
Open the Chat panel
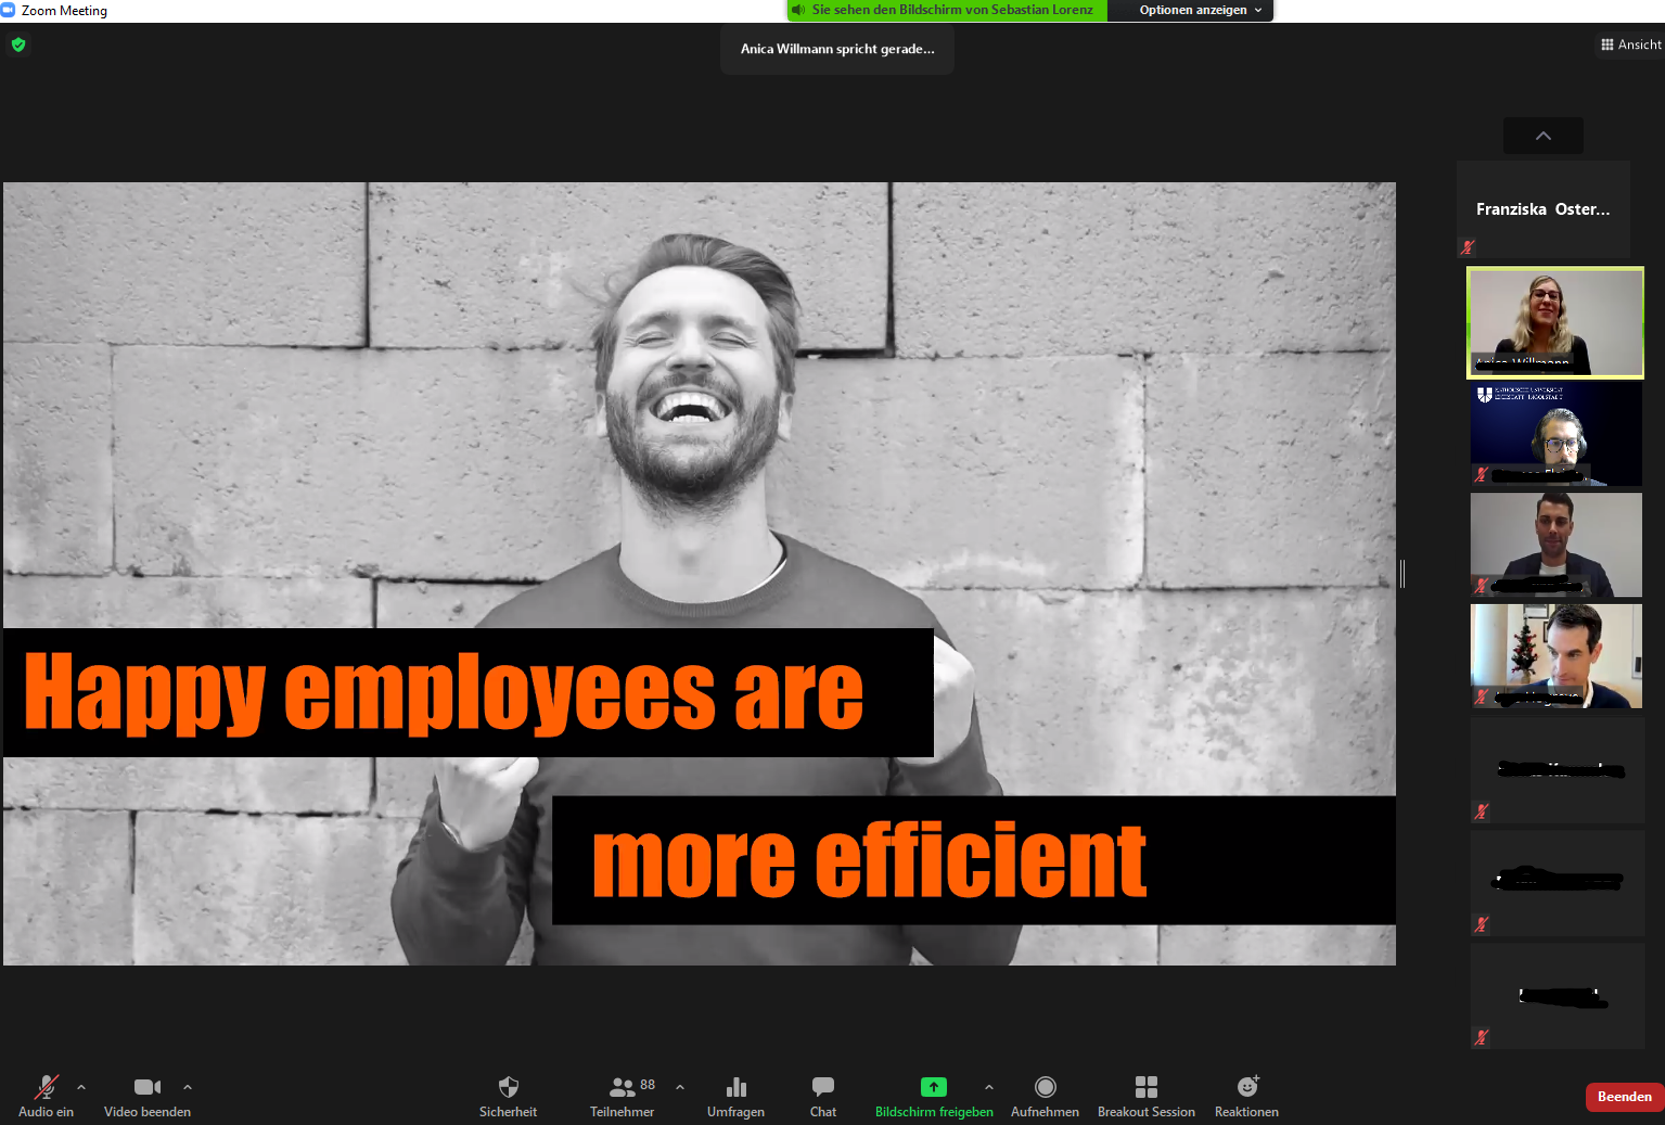coord(822,1088)
